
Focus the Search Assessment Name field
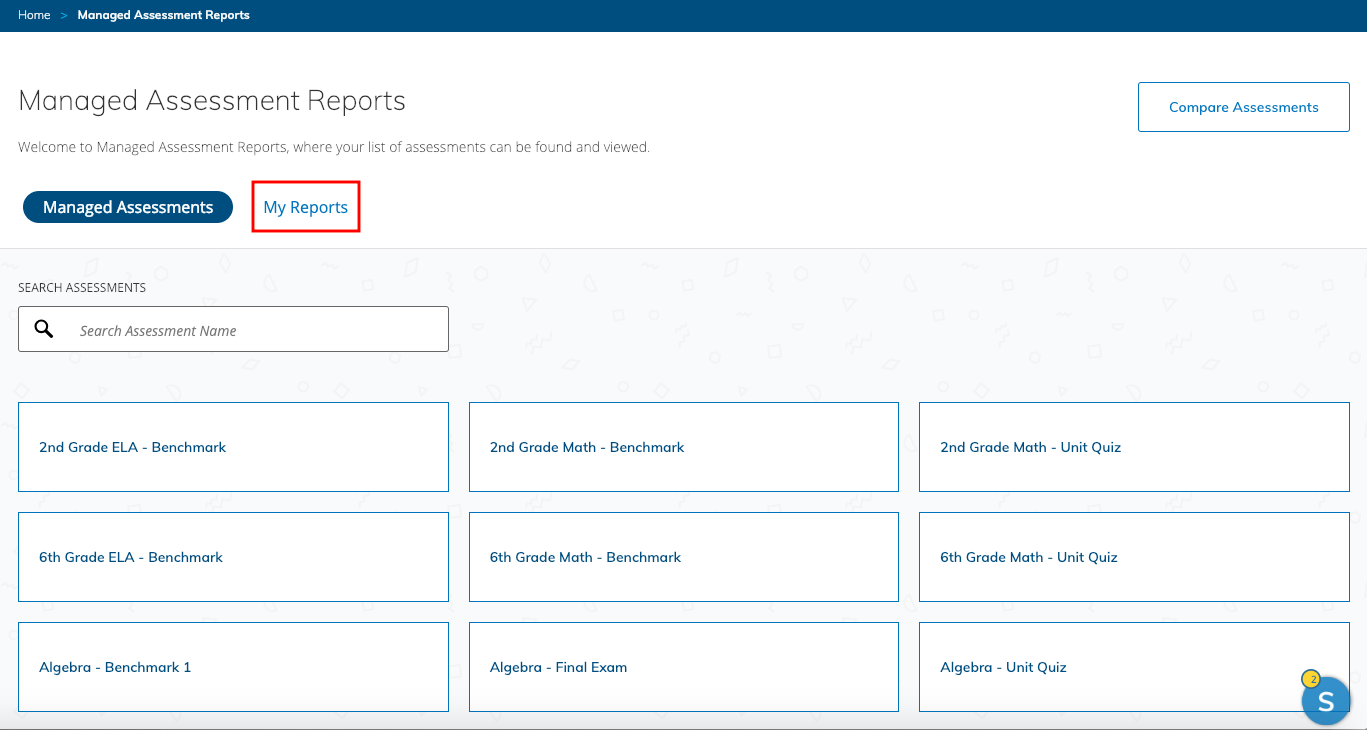tap(250, 328)
